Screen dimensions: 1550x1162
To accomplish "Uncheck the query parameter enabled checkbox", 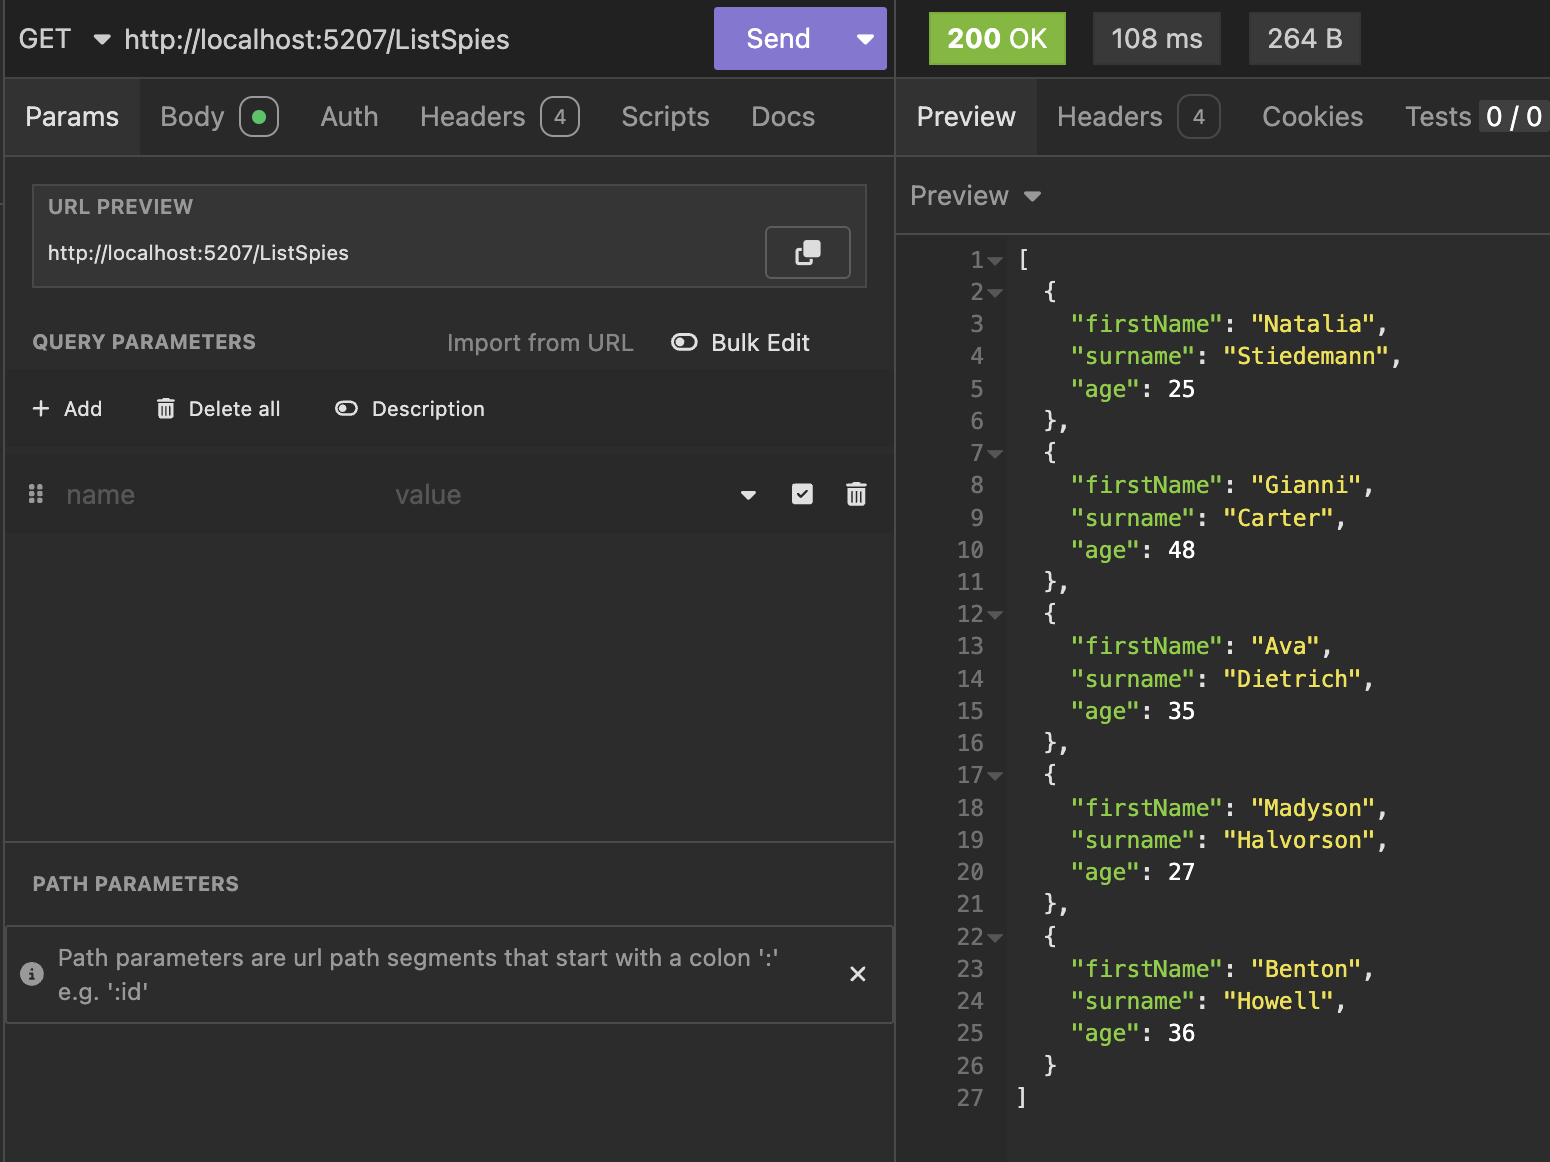I will 802,494.
